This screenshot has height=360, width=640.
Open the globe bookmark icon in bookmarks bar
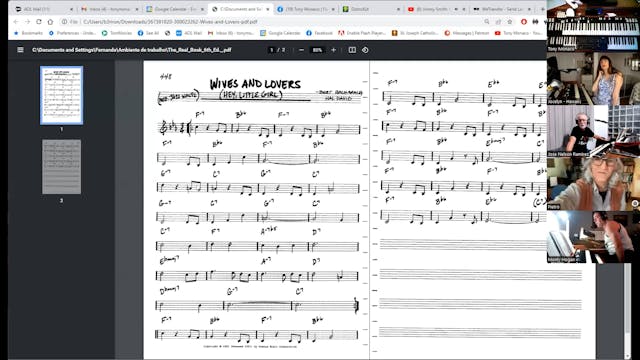coord(167,33)
